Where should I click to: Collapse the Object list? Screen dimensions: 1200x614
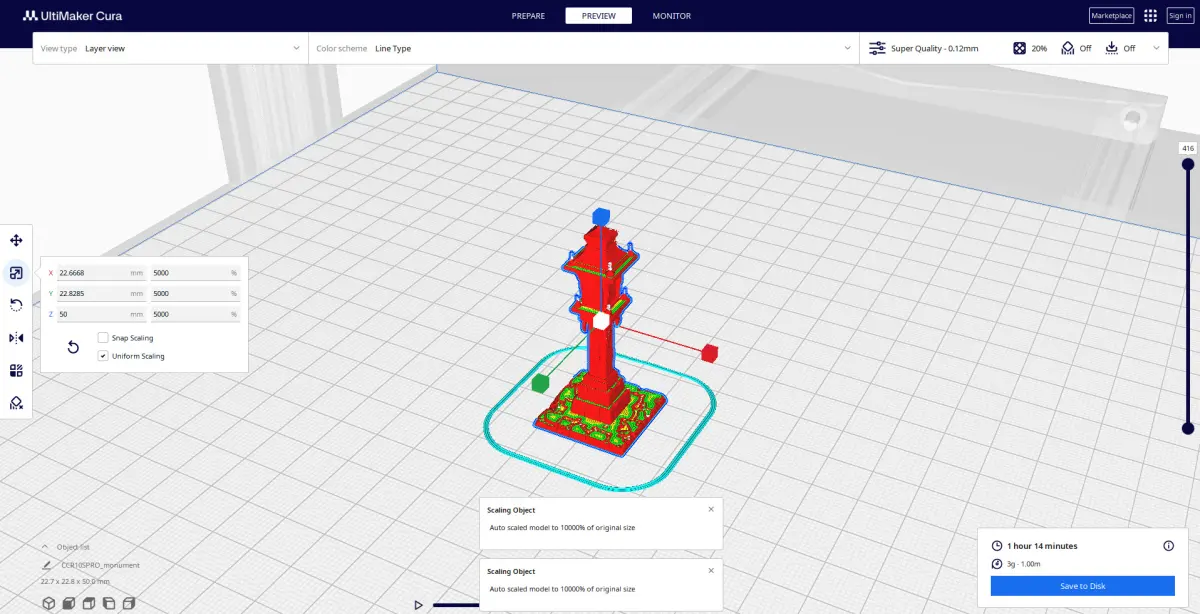[x=45, y=547]
